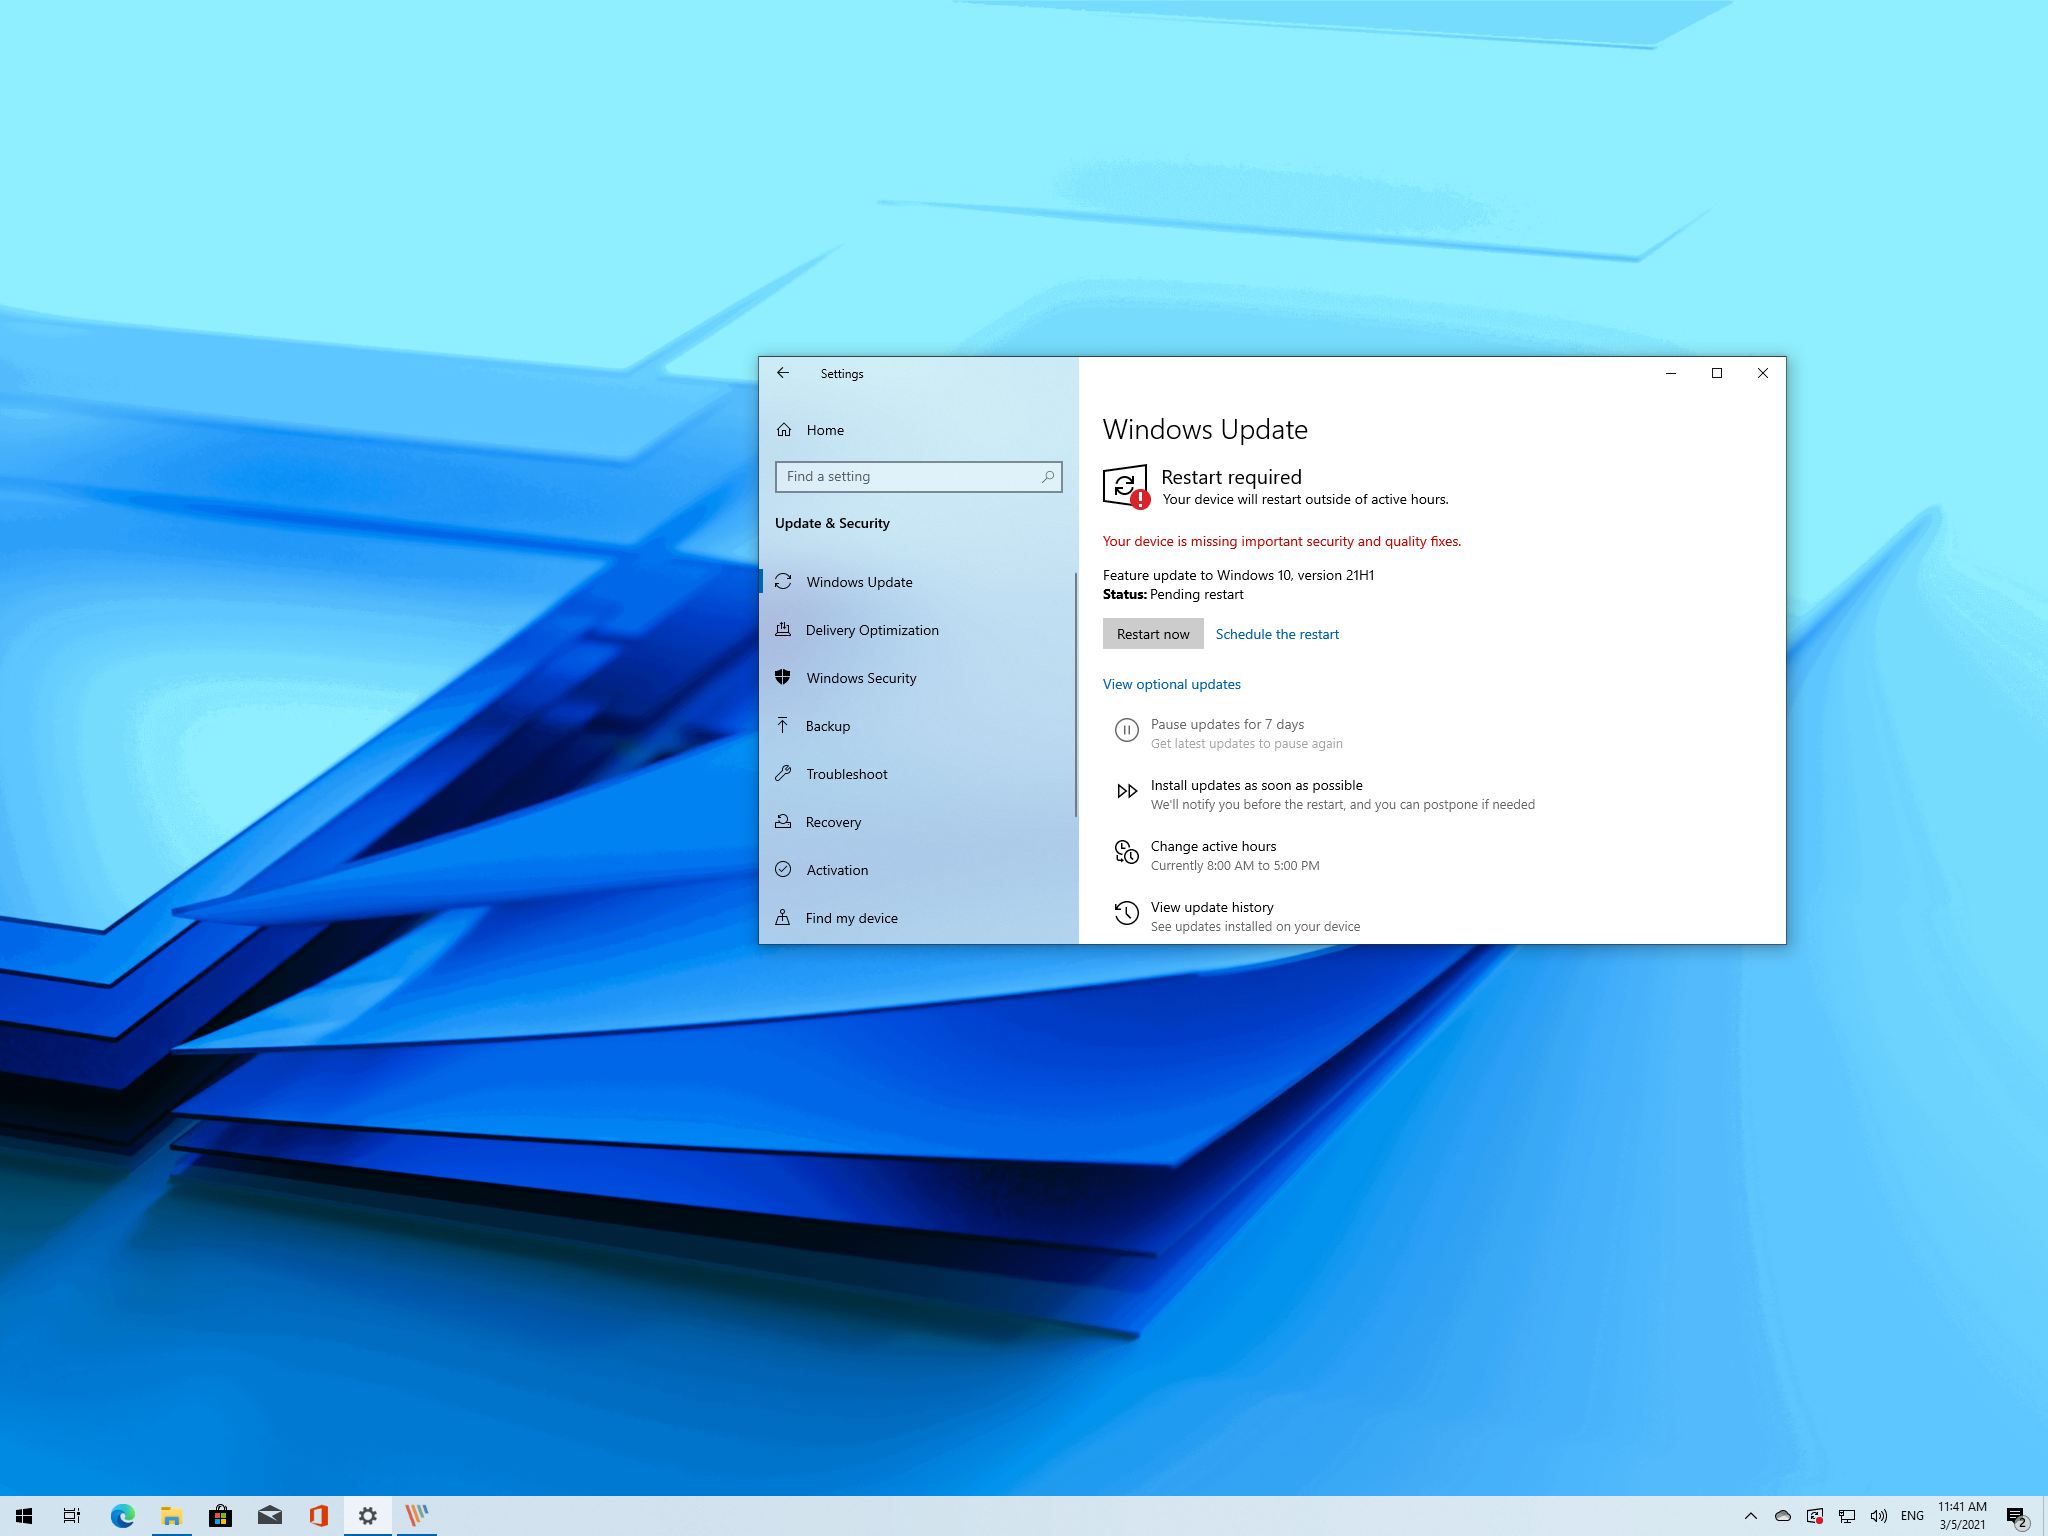Open the Windows Security section
This screenshot has width=2048, height=1536.
pos(861,677)
